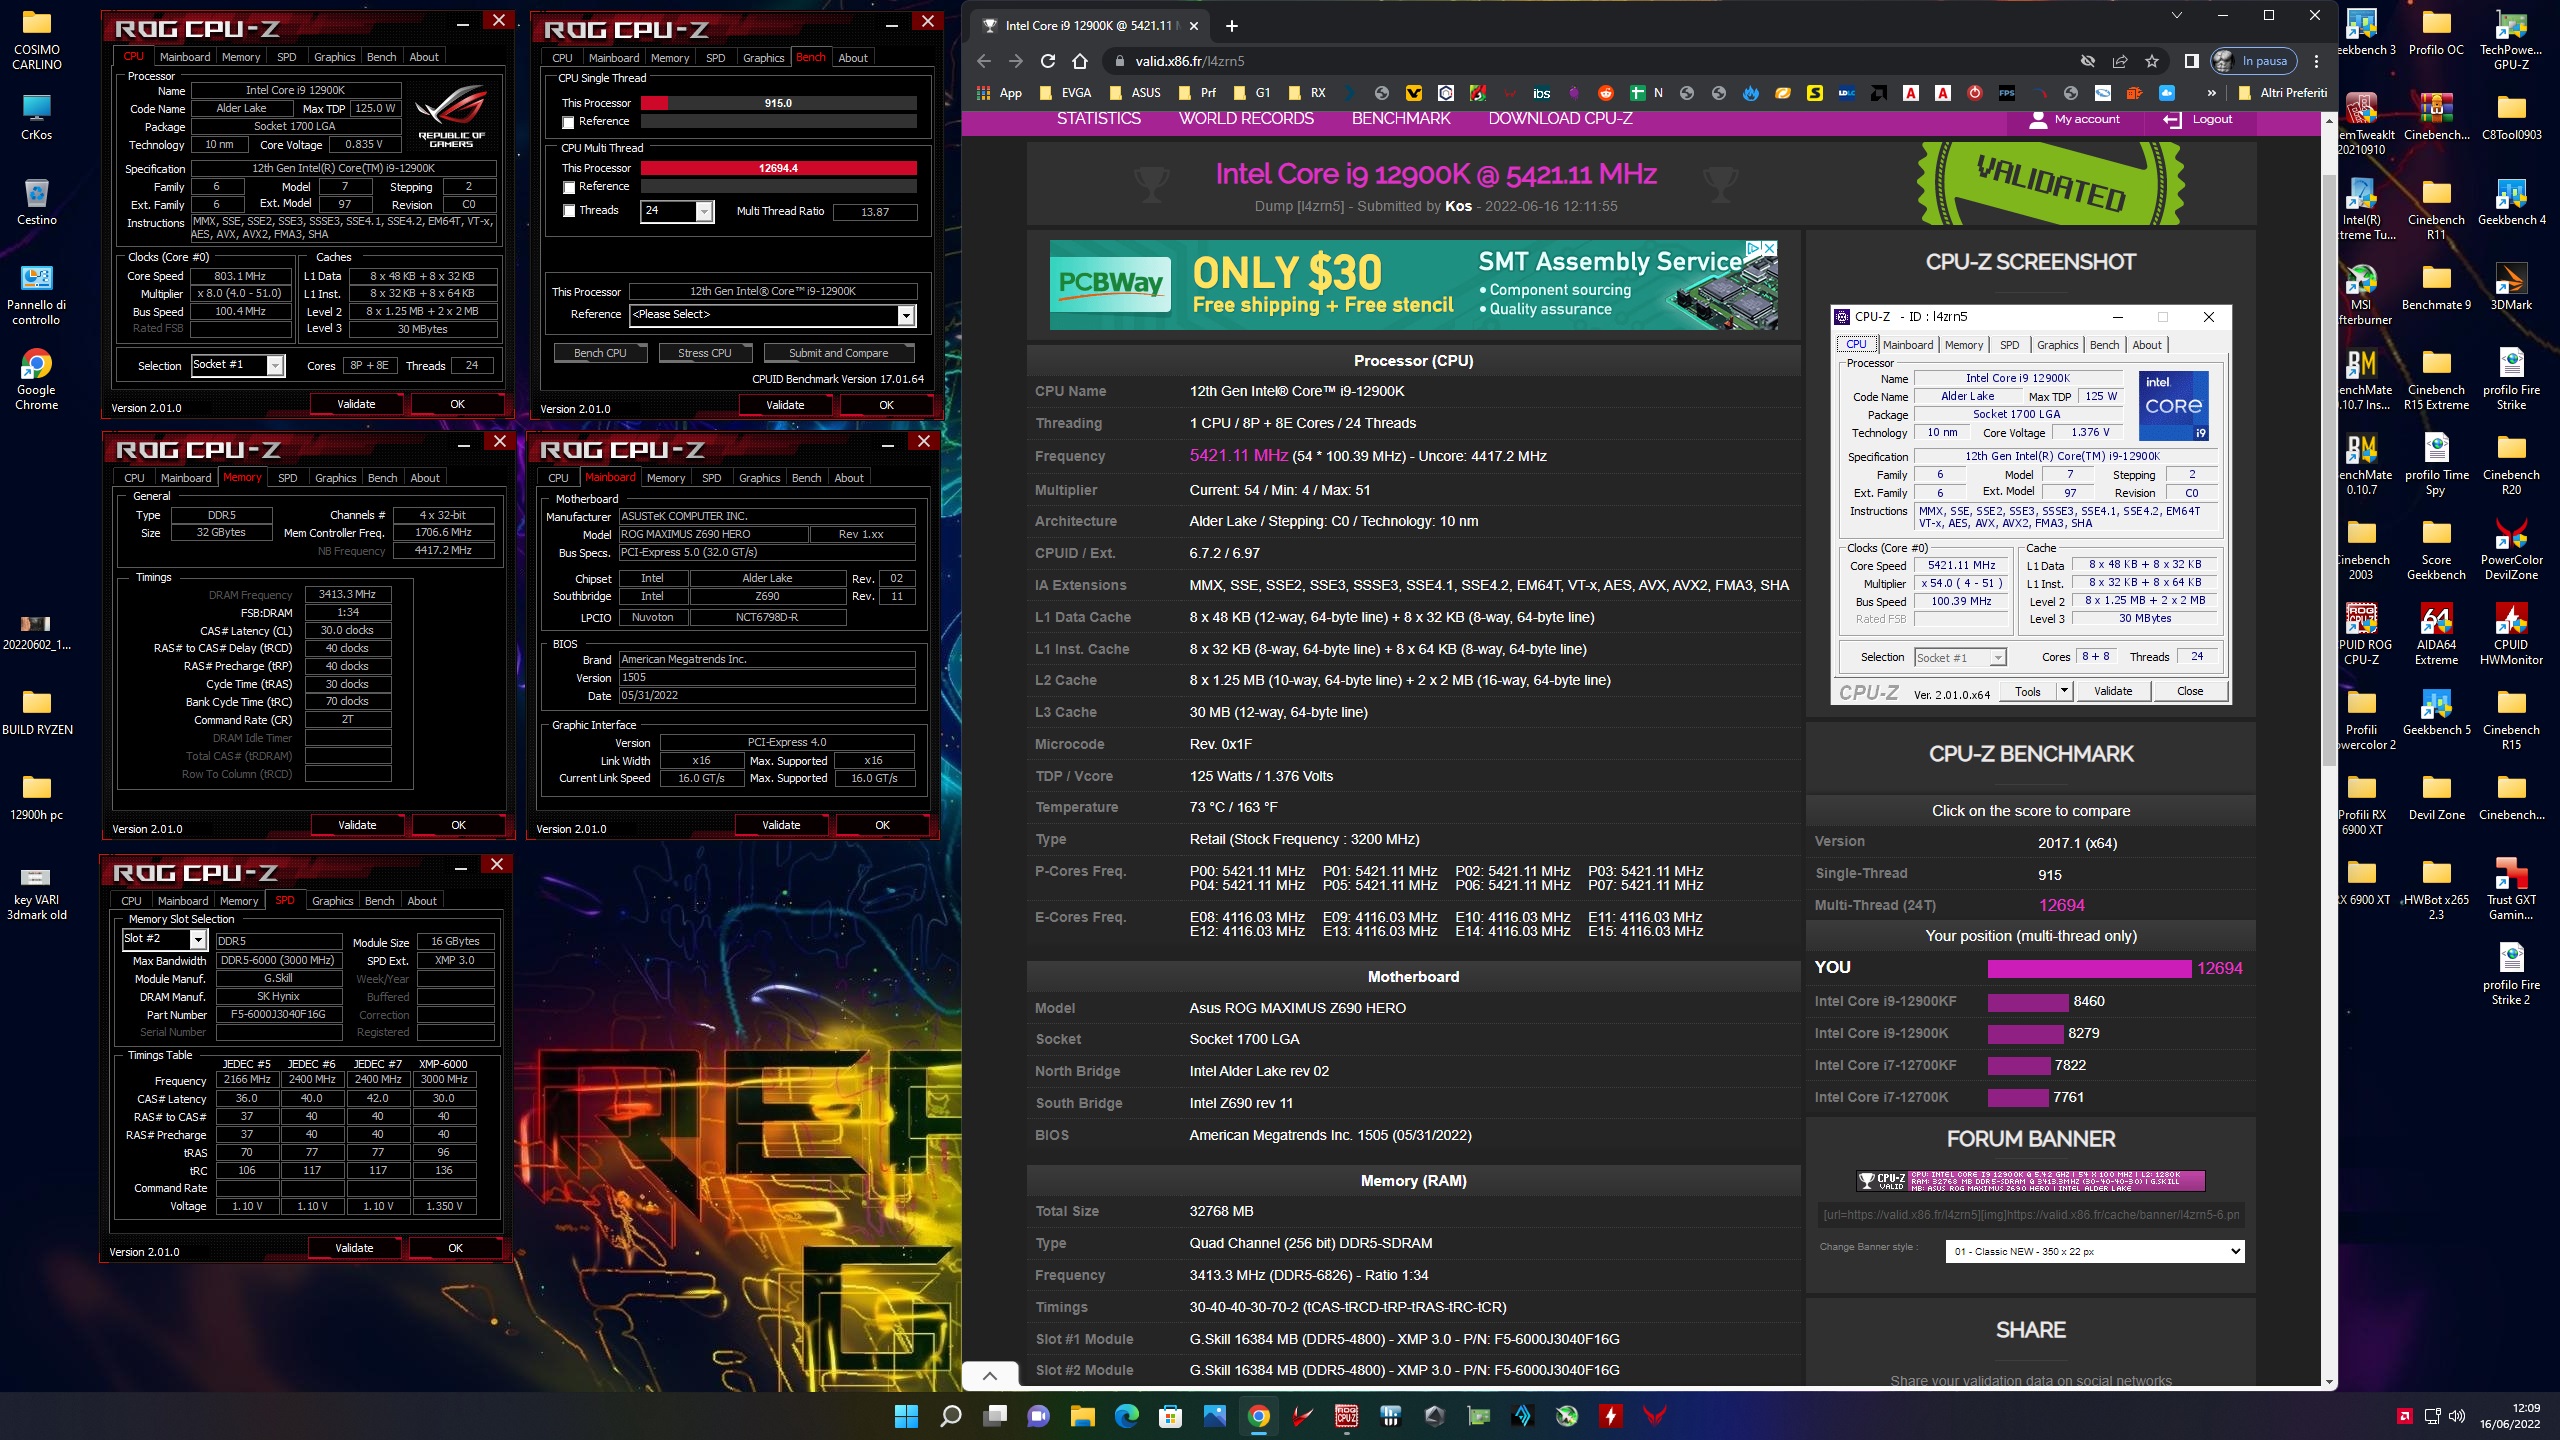Open Microsoft Edge from taskbar
Viewport: 2560px width, 1440px height.
click(1126, 1416)
